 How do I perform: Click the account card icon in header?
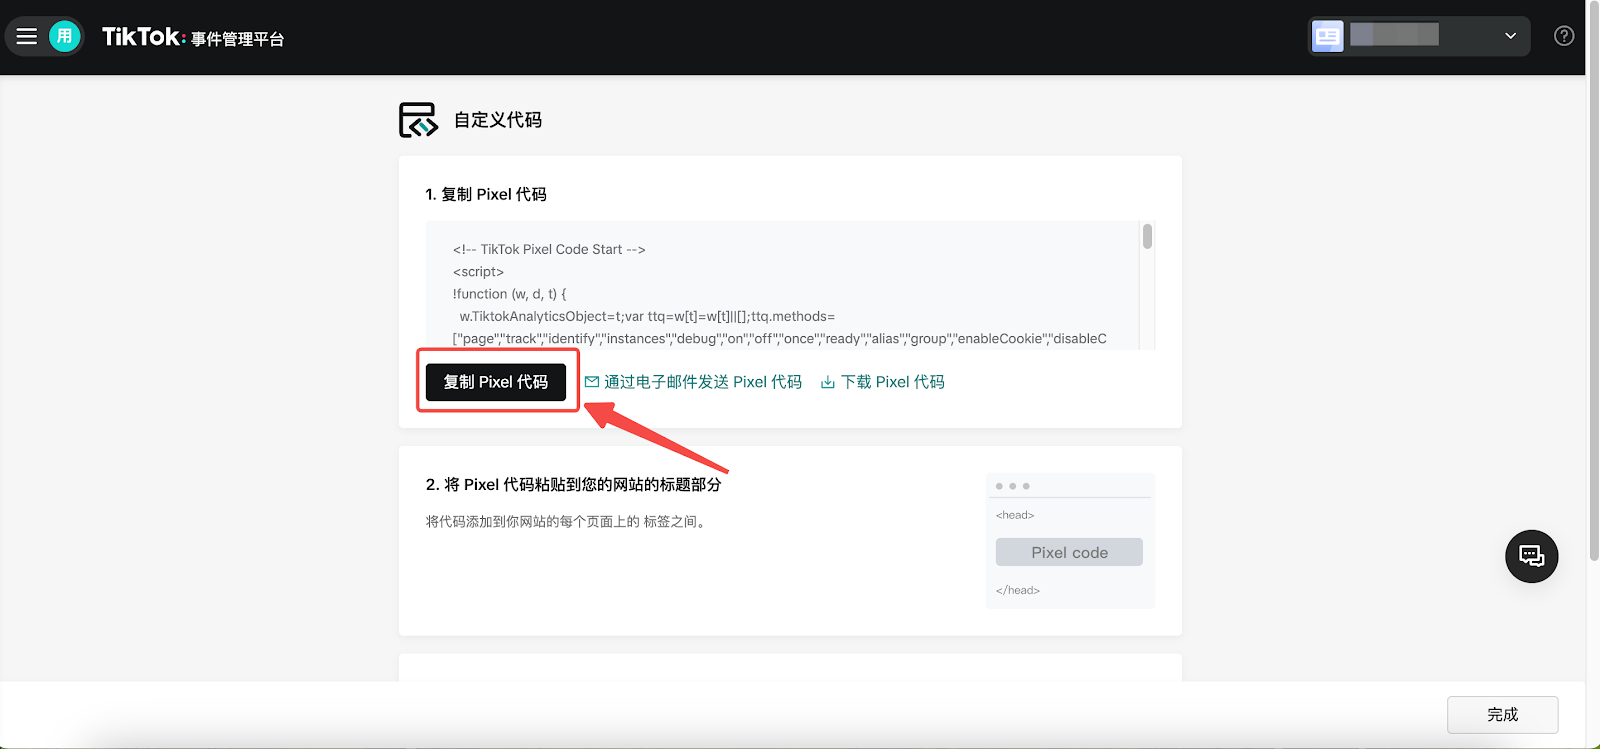point(1327,36)
